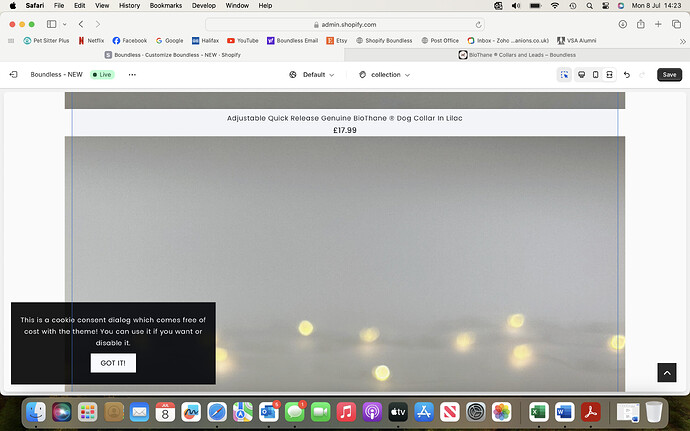Open the collection template dropdown

click(x=385, y=75)
